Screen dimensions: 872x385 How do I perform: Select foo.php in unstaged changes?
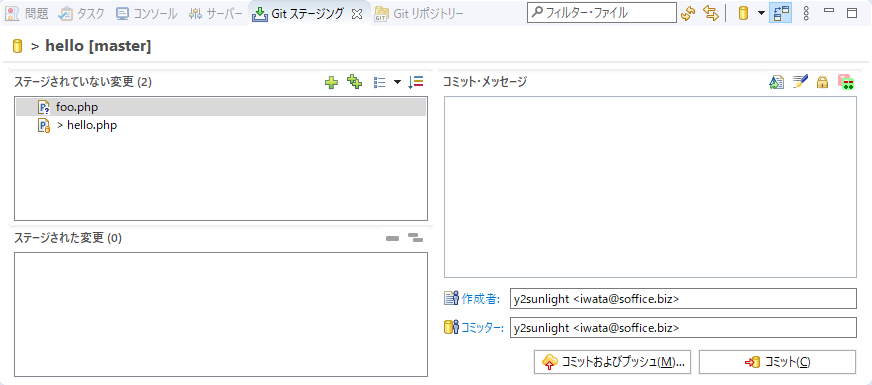(221, 107)
